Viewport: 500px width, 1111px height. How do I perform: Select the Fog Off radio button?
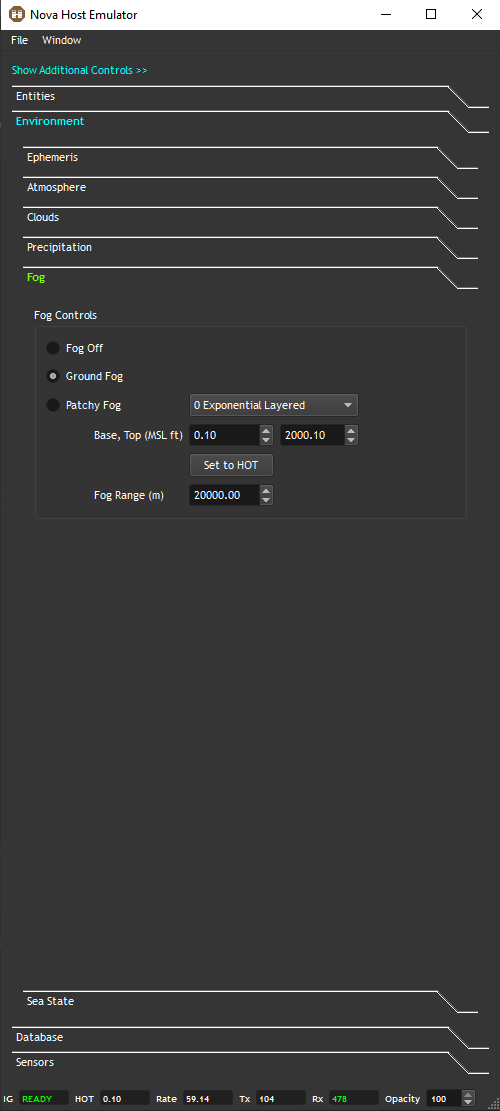[53, 349]
